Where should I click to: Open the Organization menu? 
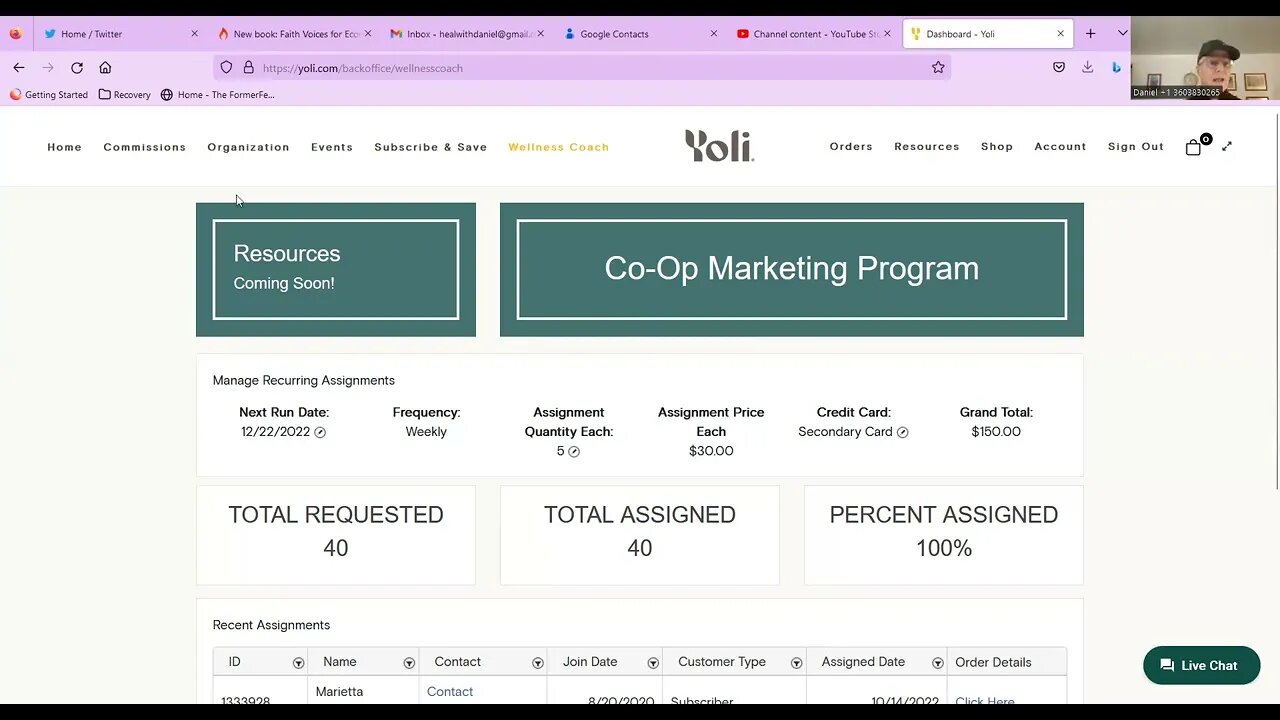tap(248, 147)
